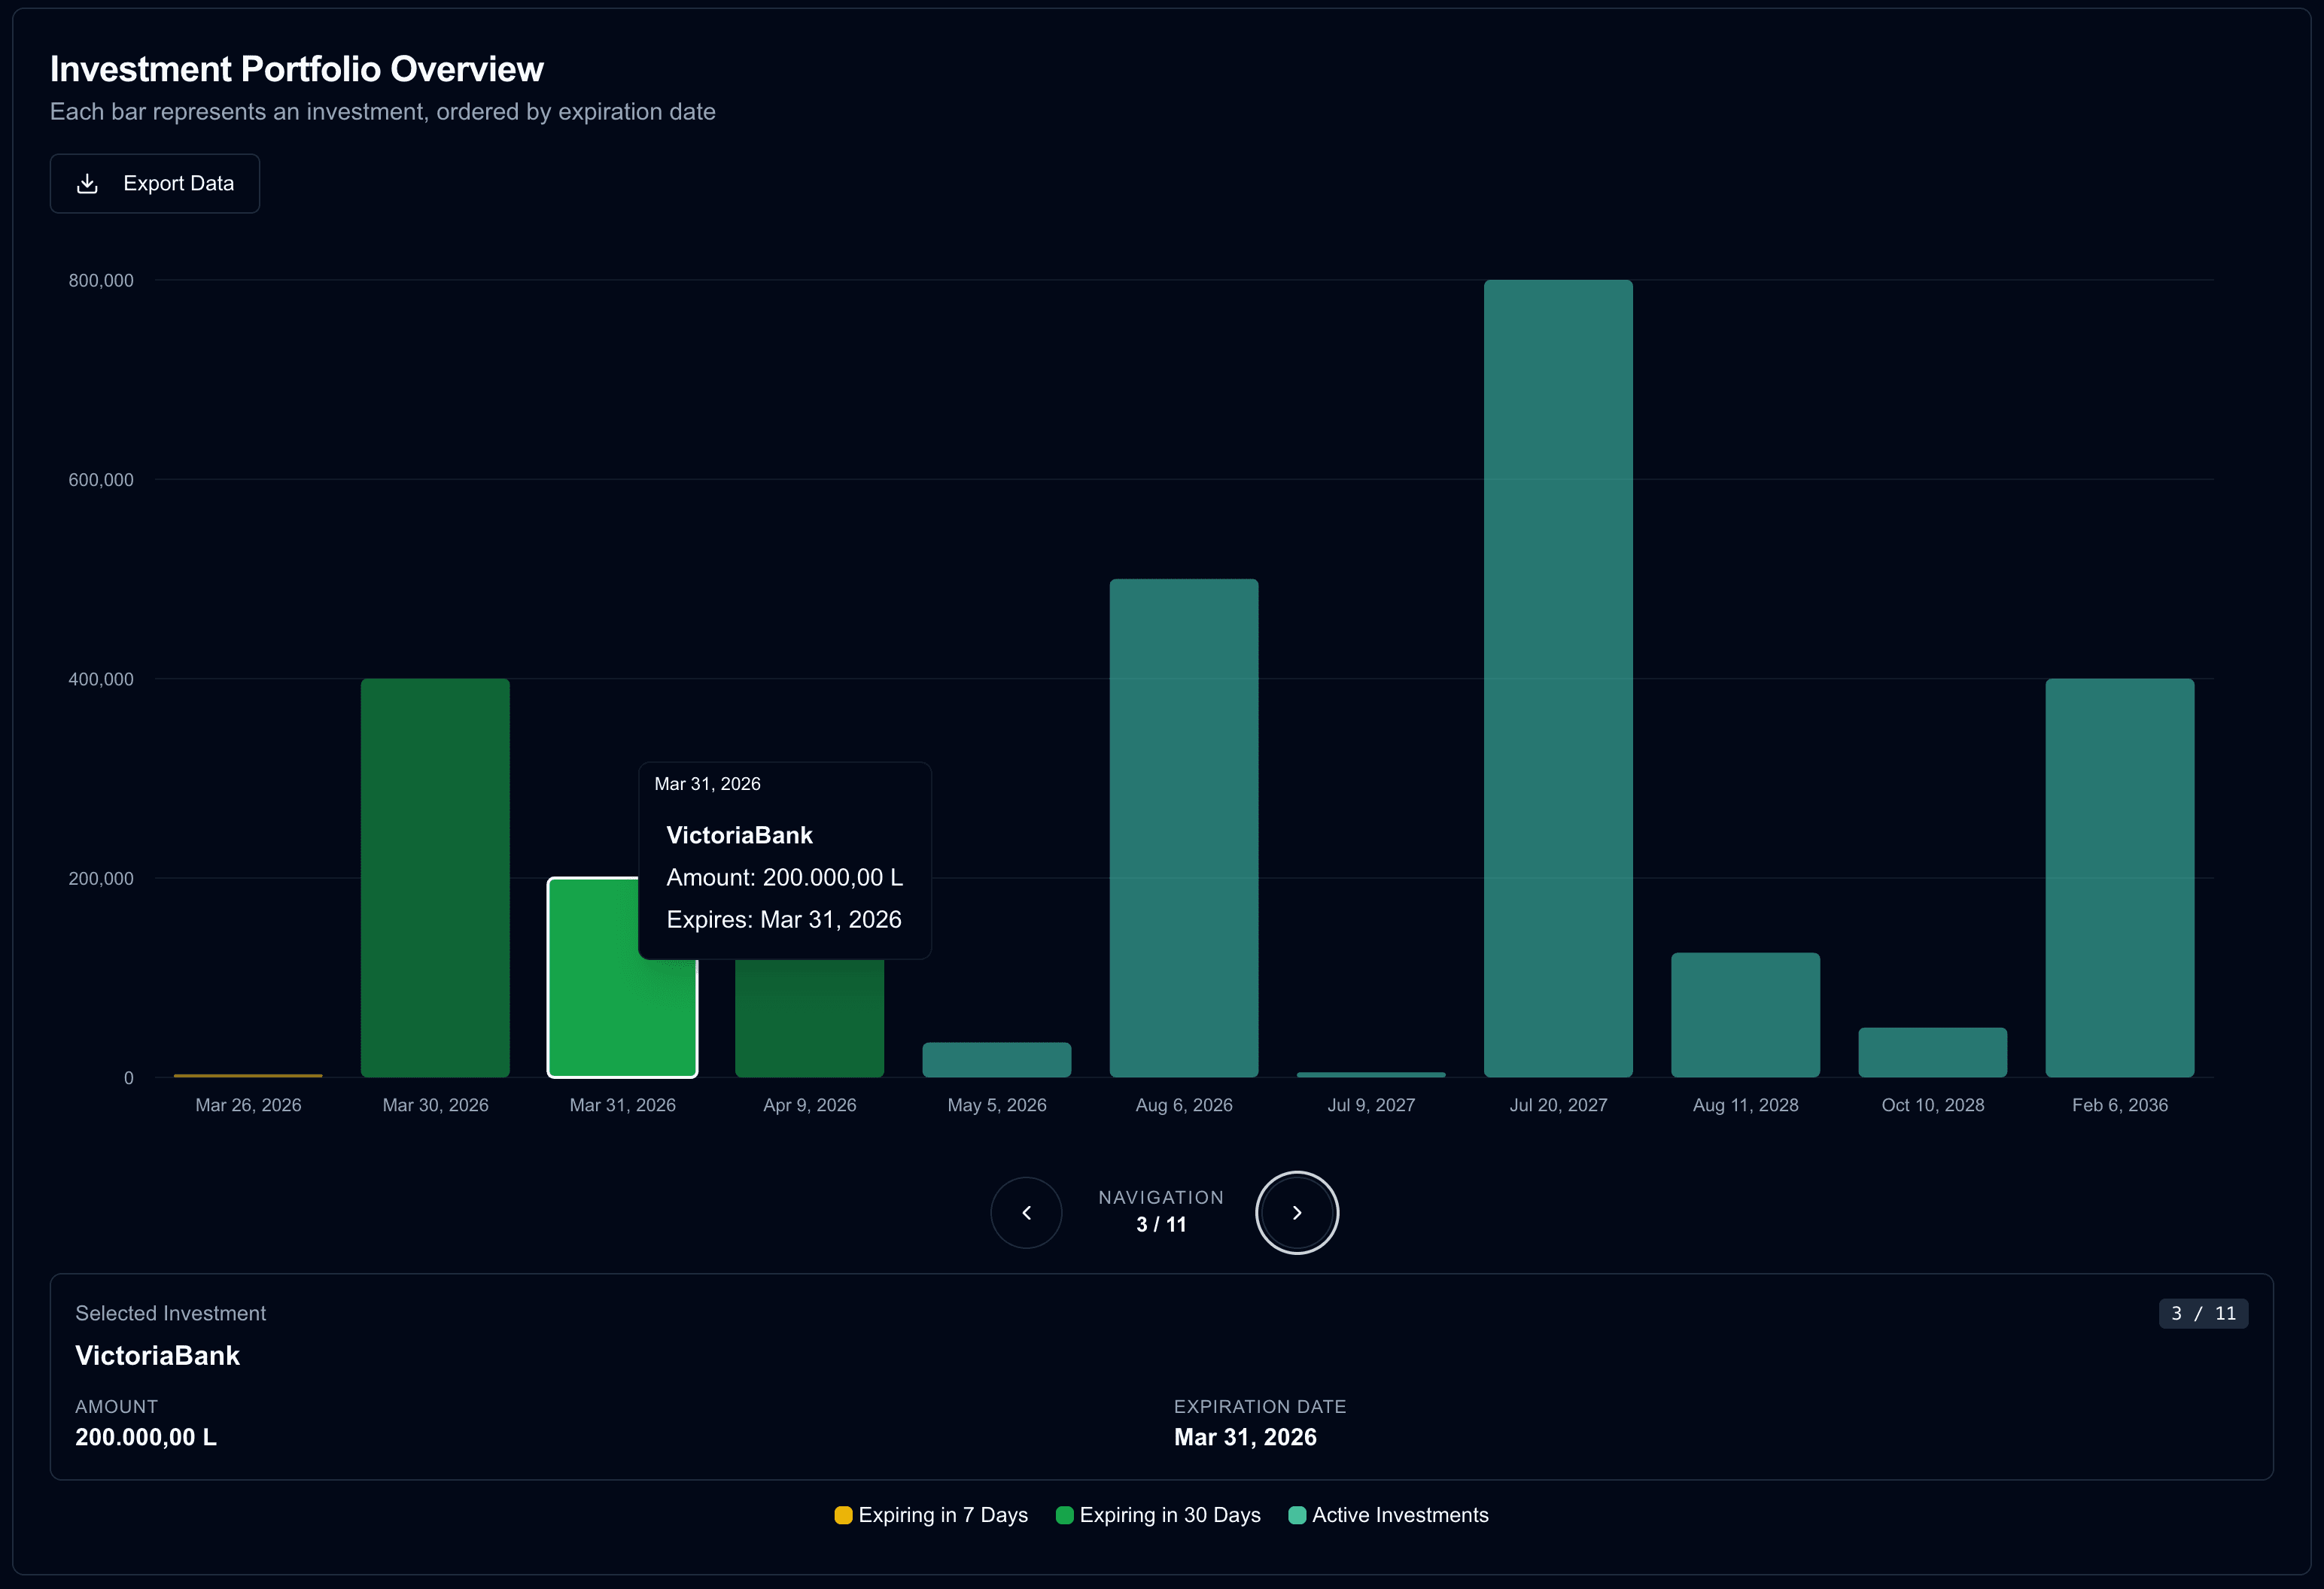Select the Mar 30, 2026 investment bar
Image resolution: width=2324 pixels, height=1589 pixels.
click(x=435, y=878)
